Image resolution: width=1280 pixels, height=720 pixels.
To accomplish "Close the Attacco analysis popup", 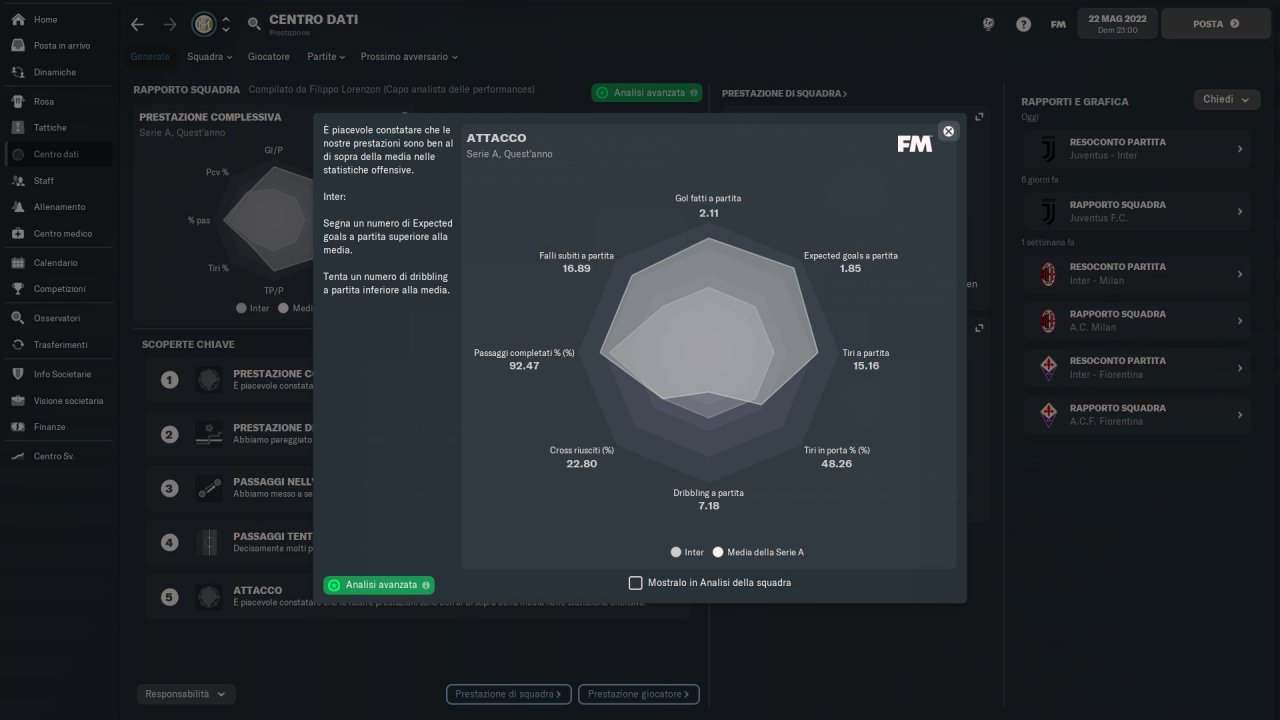I will tap(948, 131).
